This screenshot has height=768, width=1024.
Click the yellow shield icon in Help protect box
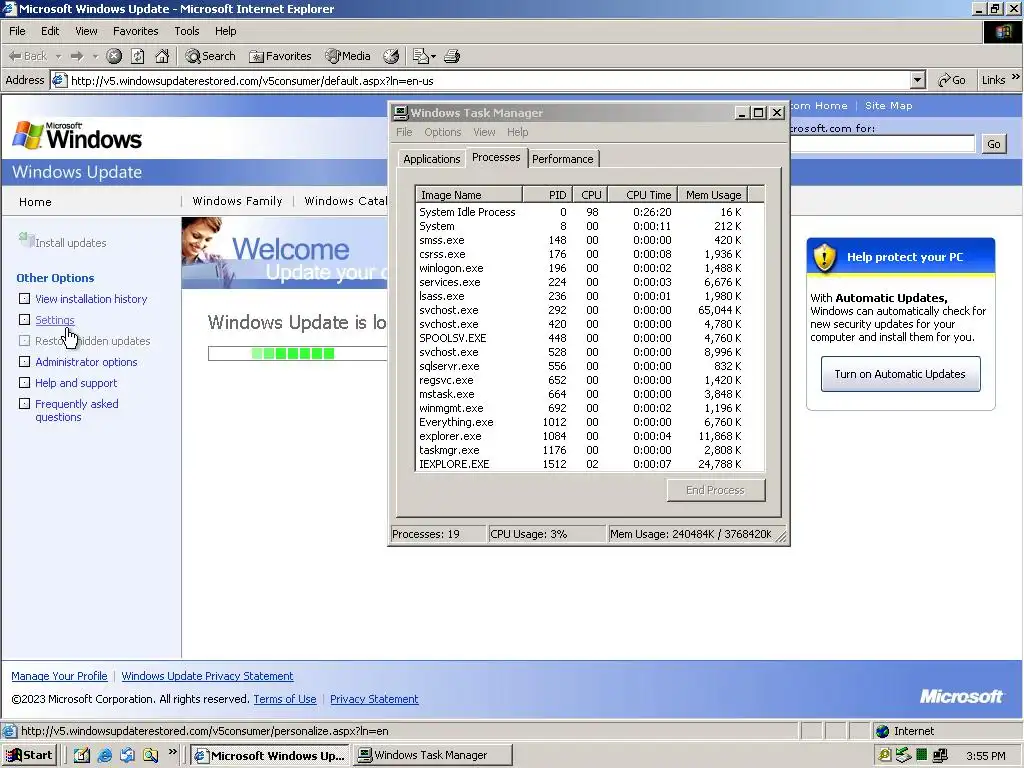click(825, 257)
